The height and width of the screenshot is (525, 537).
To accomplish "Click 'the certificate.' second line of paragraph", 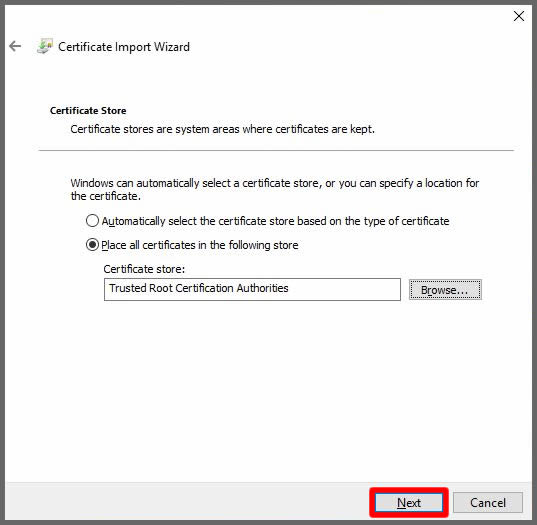I will point(105,196).
